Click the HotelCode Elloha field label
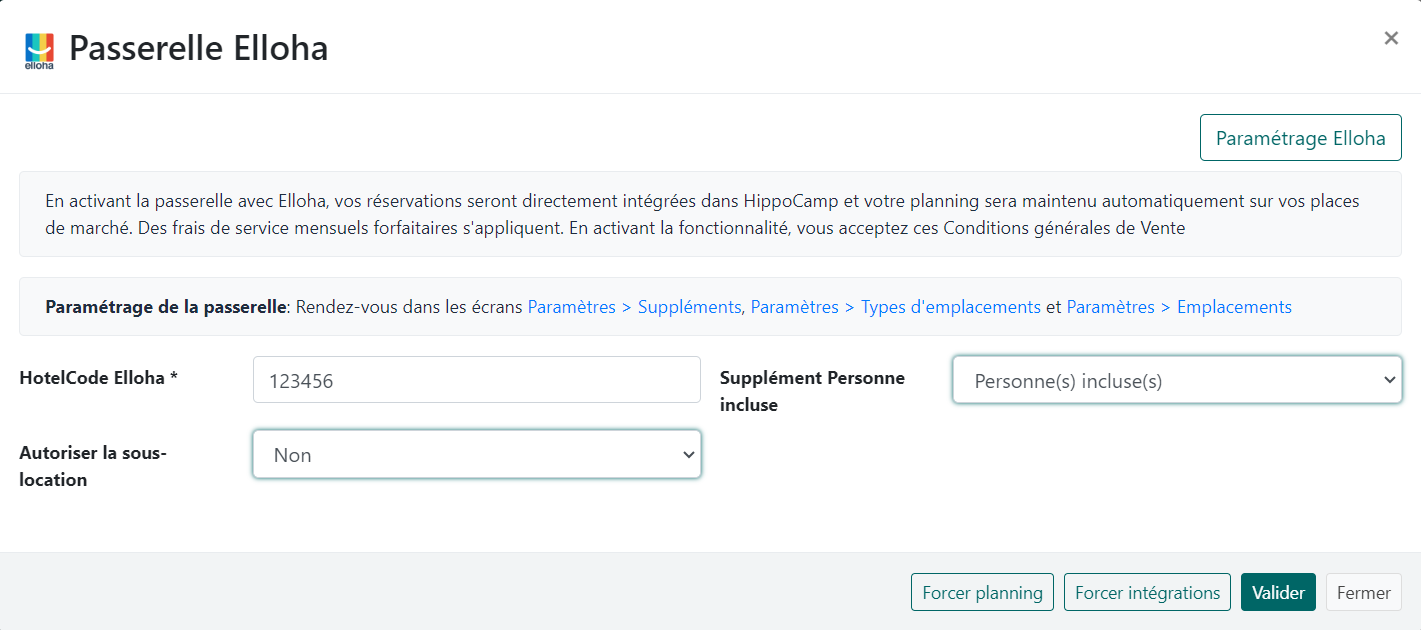This screenshot has width=1421, height=630. [98, 378]
